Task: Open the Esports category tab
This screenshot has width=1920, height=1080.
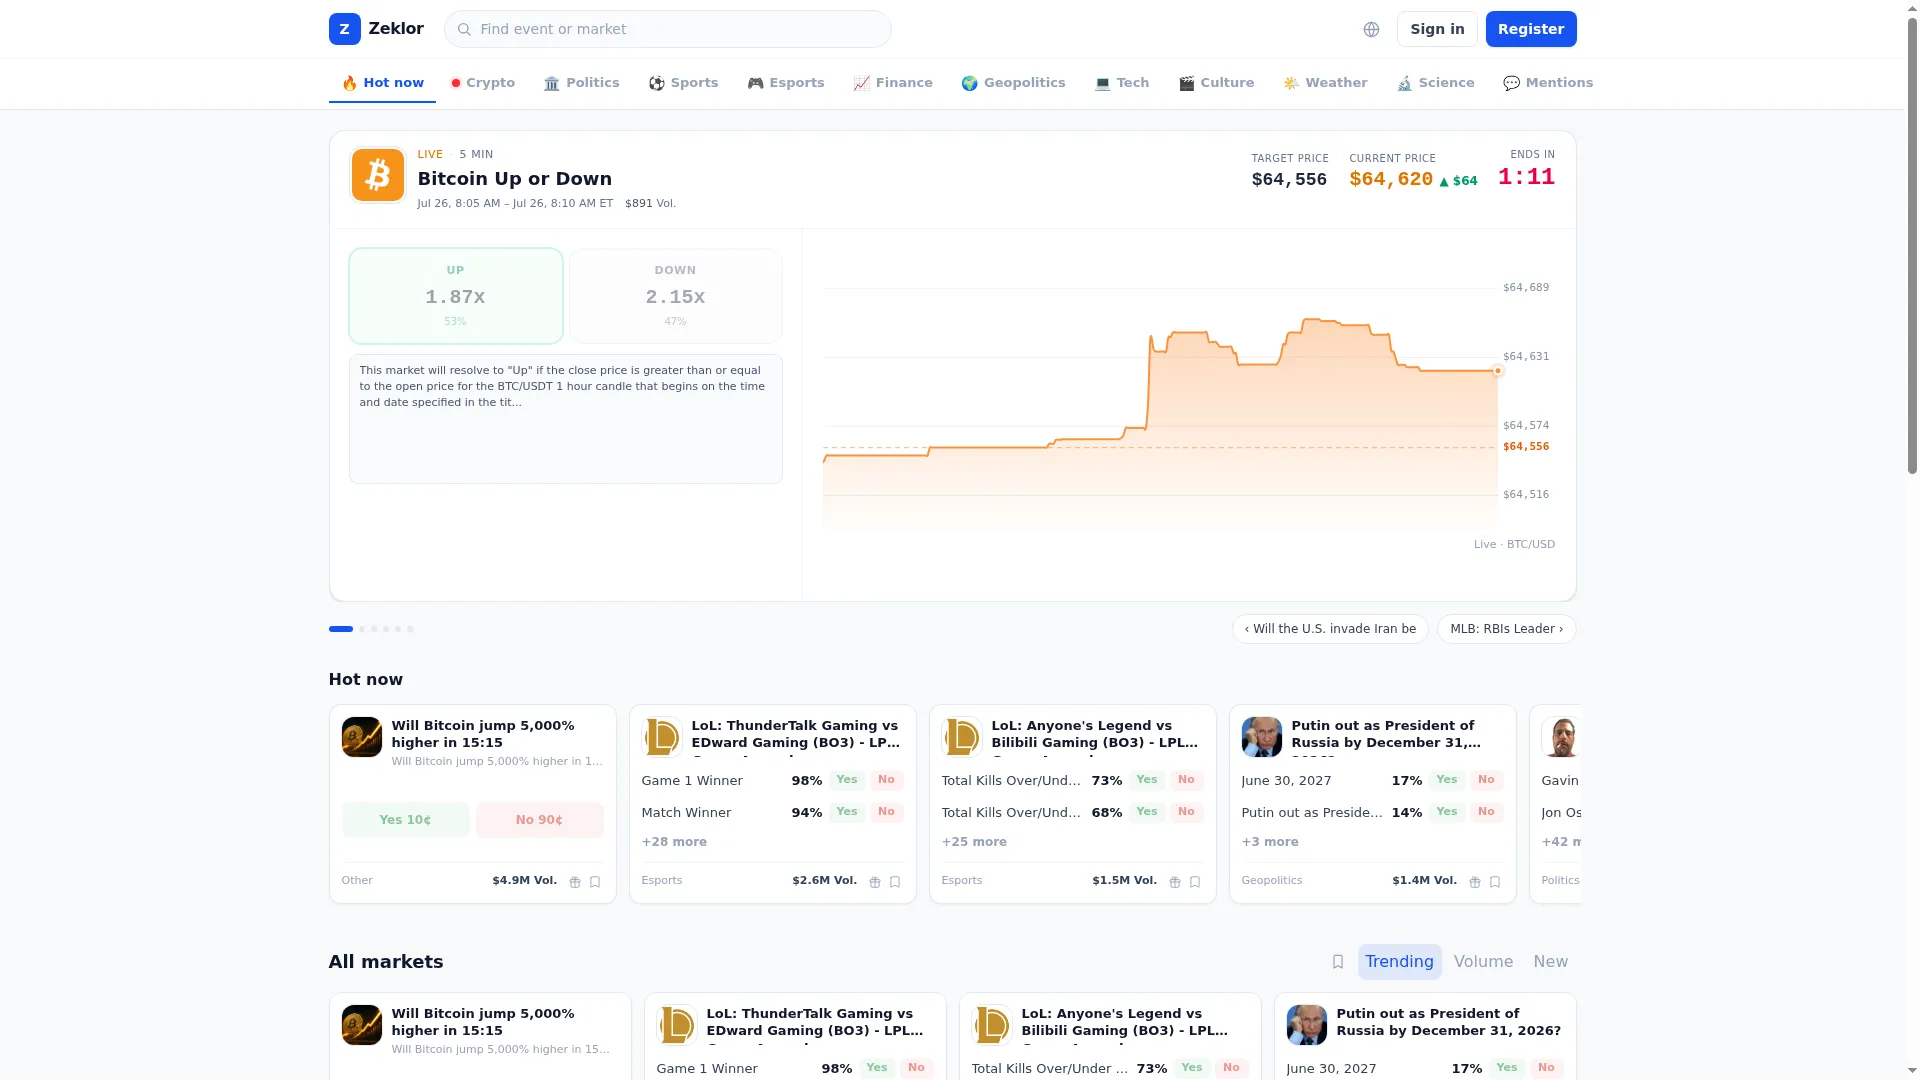Action: coord(786,83)
